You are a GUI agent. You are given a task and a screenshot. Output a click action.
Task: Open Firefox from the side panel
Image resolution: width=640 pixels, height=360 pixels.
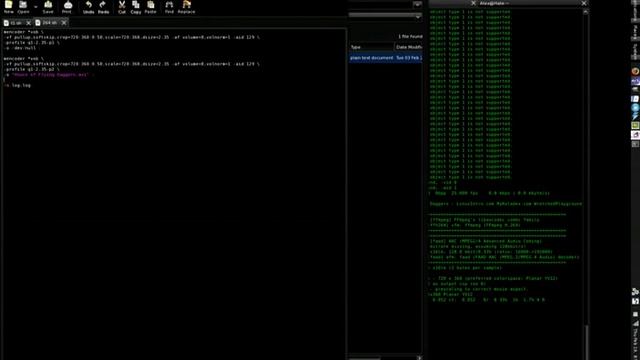click(635, 71)
